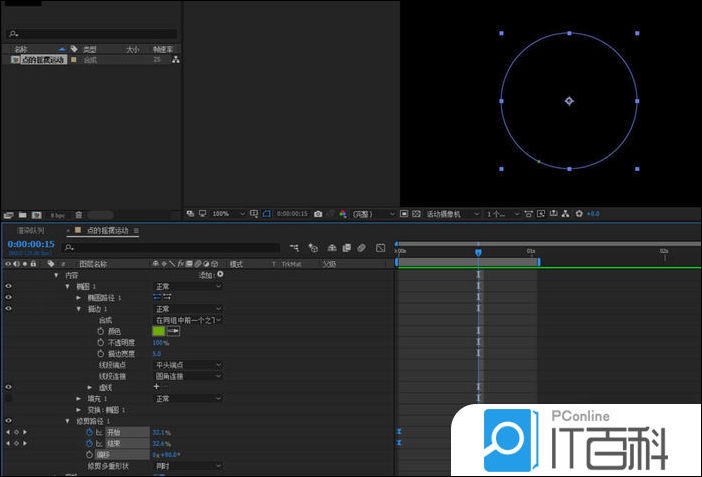Expand the 填充 1 group

click(x=79, y=398)
